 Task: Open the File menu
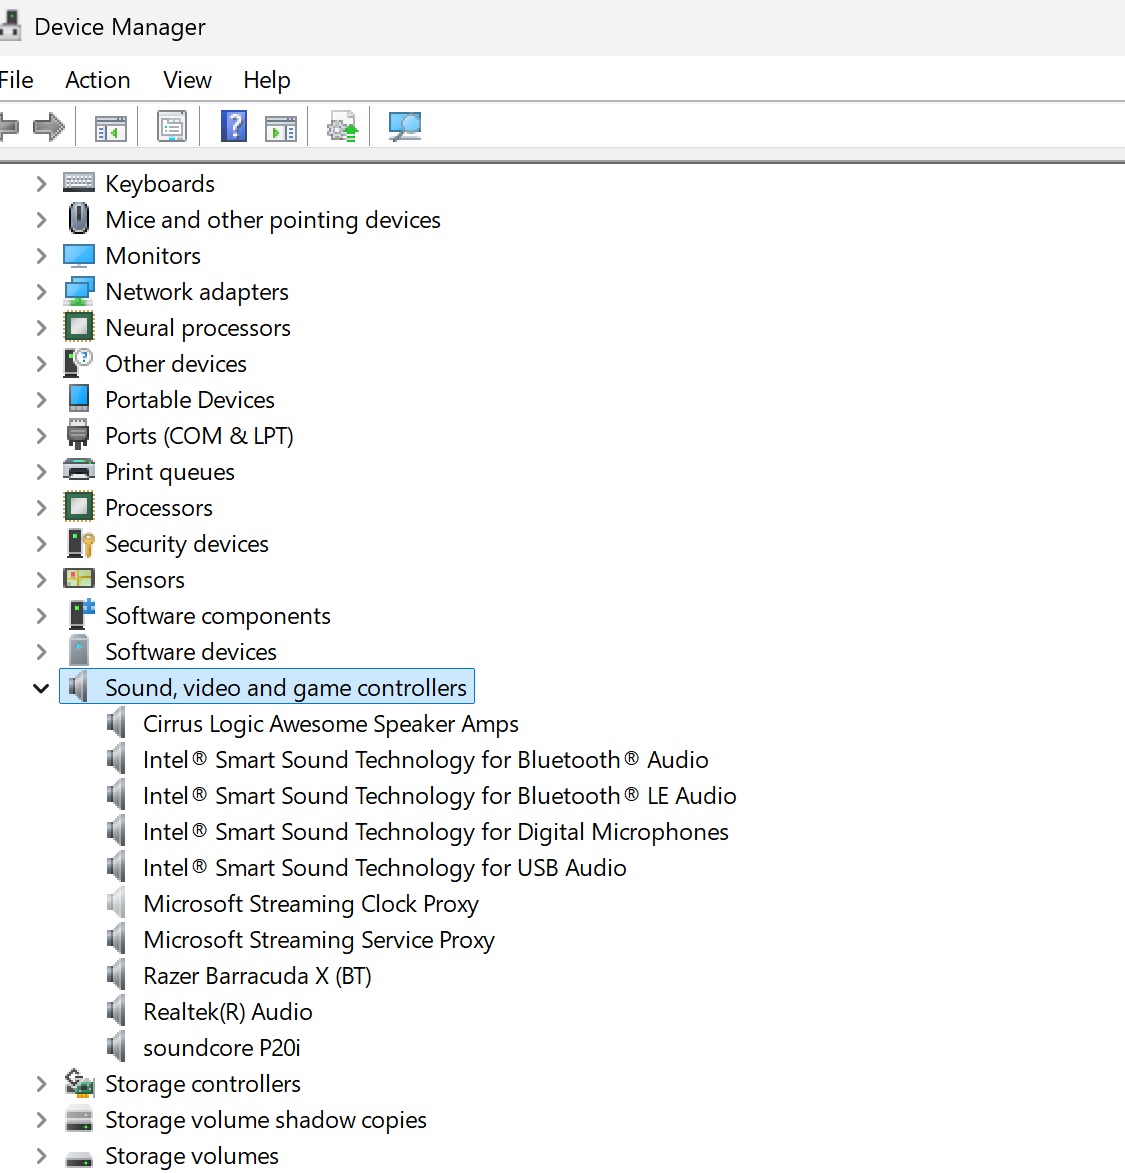tap(16, 79)
